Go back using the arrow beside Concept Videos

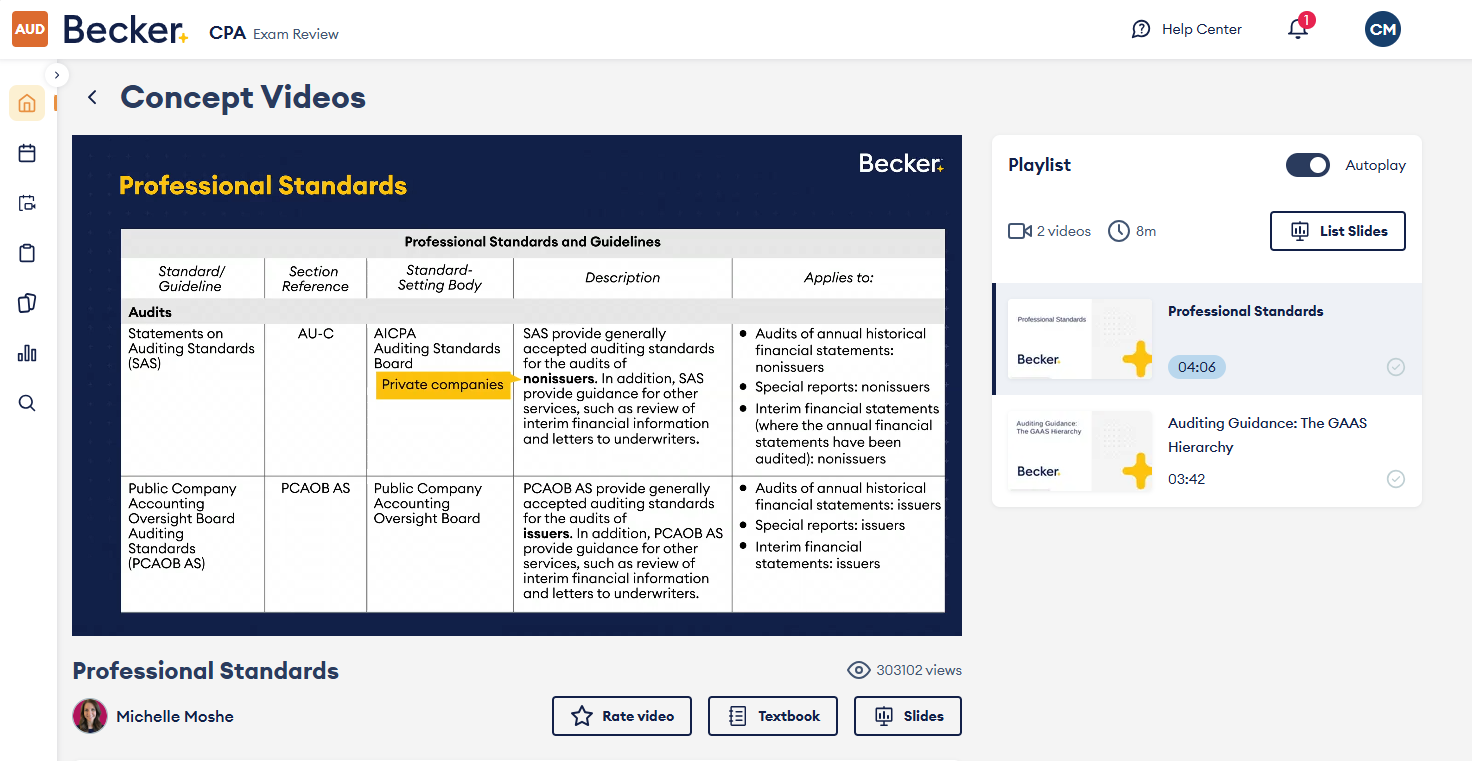click(x=91, y=97)
